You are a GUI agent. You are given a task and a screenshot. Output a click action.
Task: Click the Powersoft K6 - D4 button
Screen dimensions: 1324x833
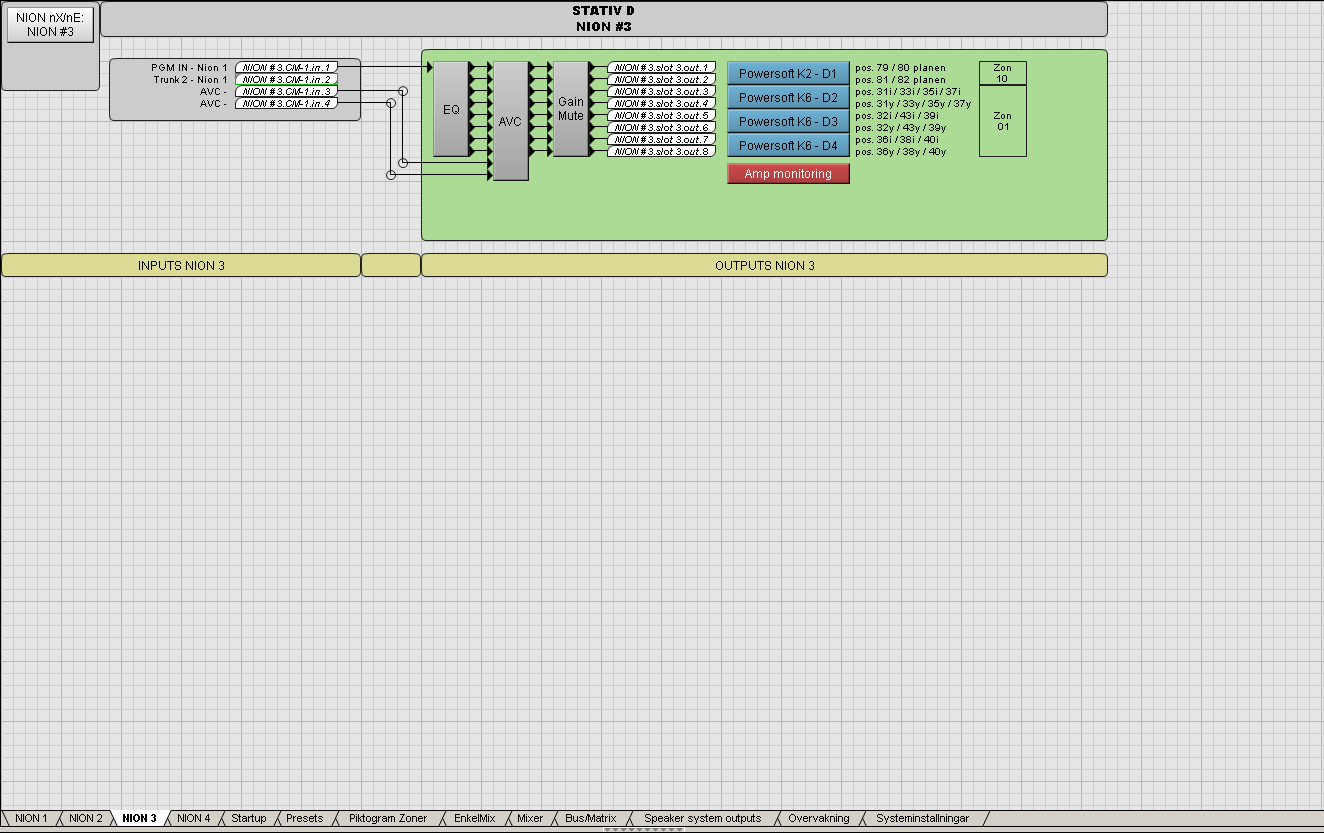(x=788, y=145)
